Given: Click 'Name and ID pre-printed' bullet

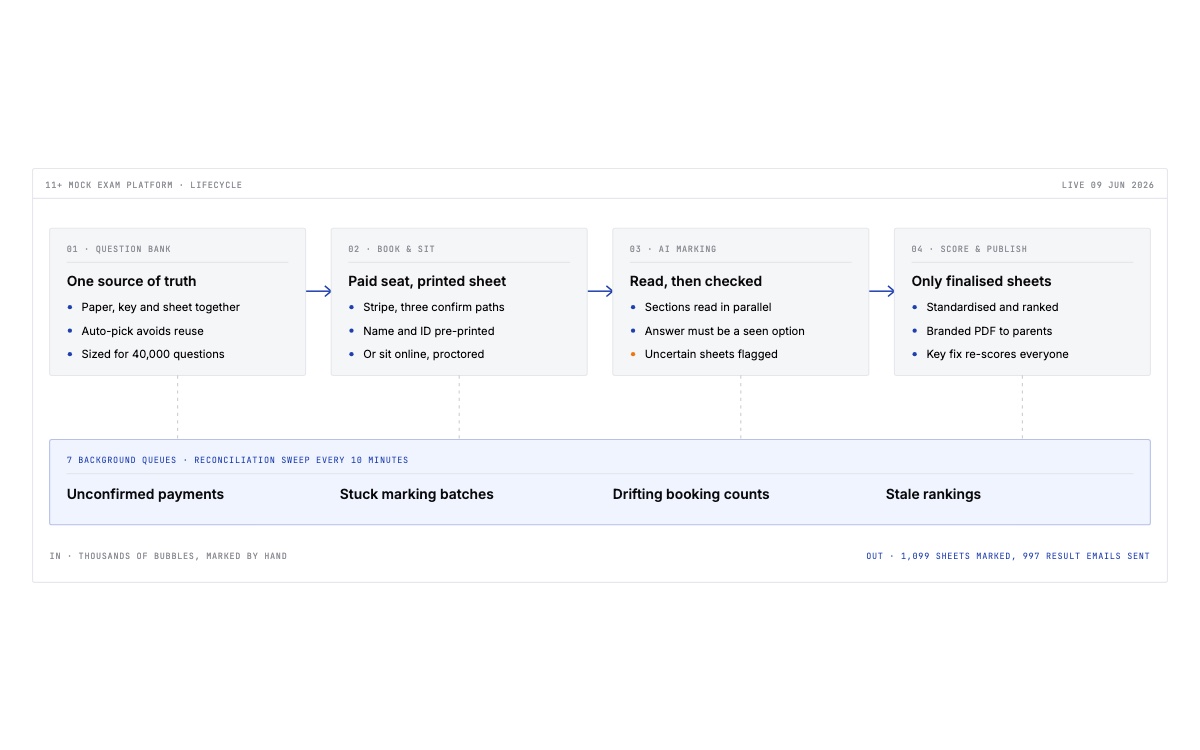Looking at the screenshot, I should pyautogui.click(x=429, y=331).
